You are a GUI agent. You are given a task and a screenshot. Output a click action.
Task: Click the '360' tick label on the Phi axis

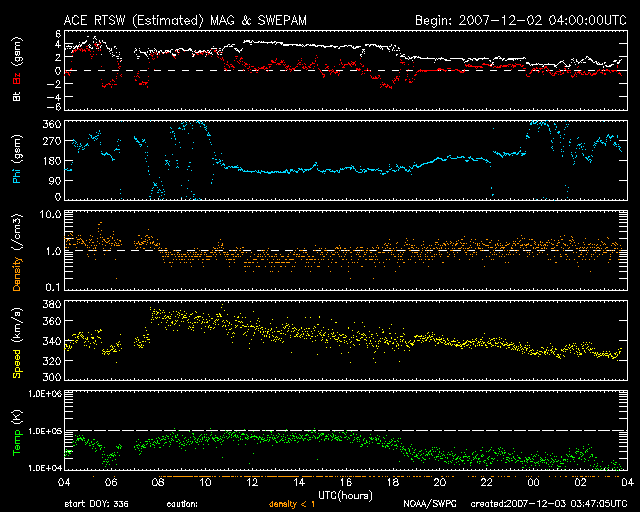click(52, 124)
